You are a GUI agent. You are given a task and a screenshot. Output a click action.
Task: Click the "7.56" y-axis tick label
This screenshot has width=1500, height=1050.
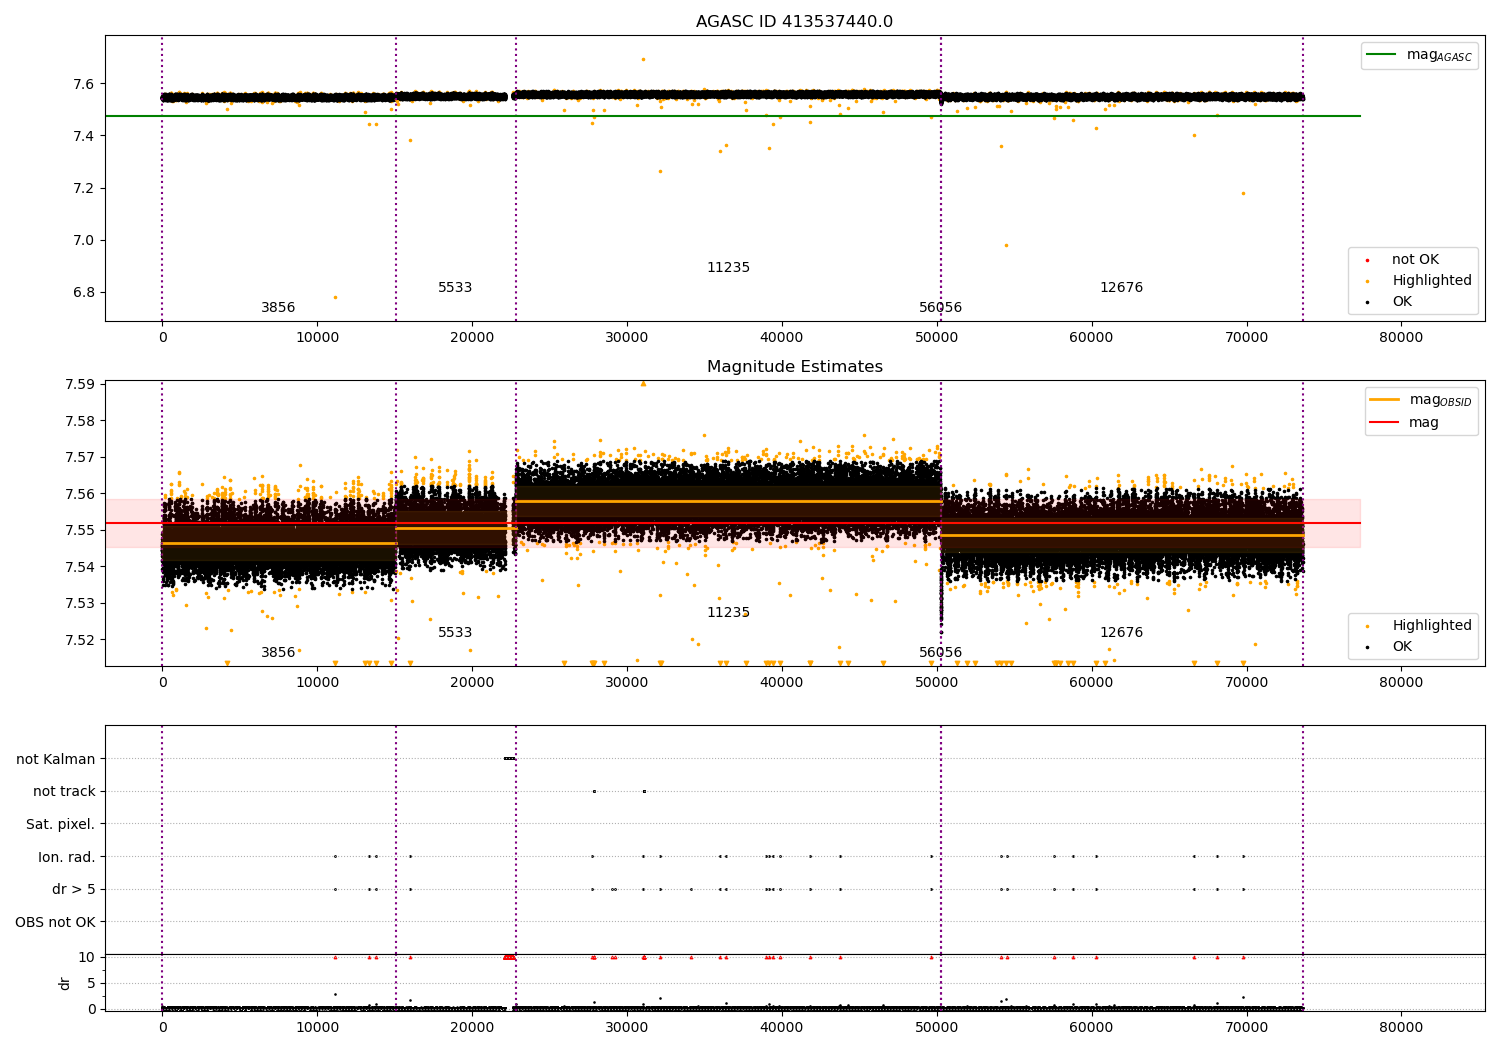click(x=81, y=494)
